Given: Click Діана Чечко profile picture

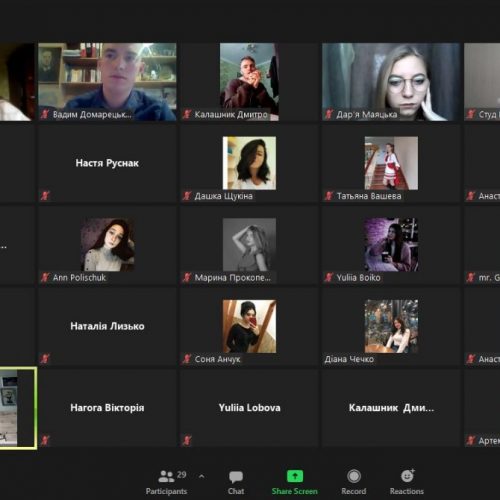Looking at the screenshot, I should [391, 326].
